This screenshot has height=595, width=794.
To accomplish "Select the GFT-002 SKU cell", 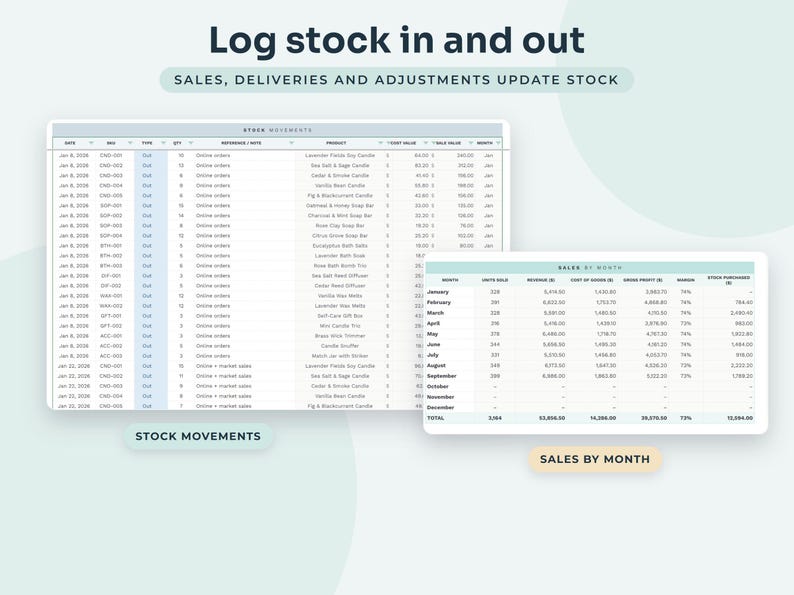I will click(111, 326).
